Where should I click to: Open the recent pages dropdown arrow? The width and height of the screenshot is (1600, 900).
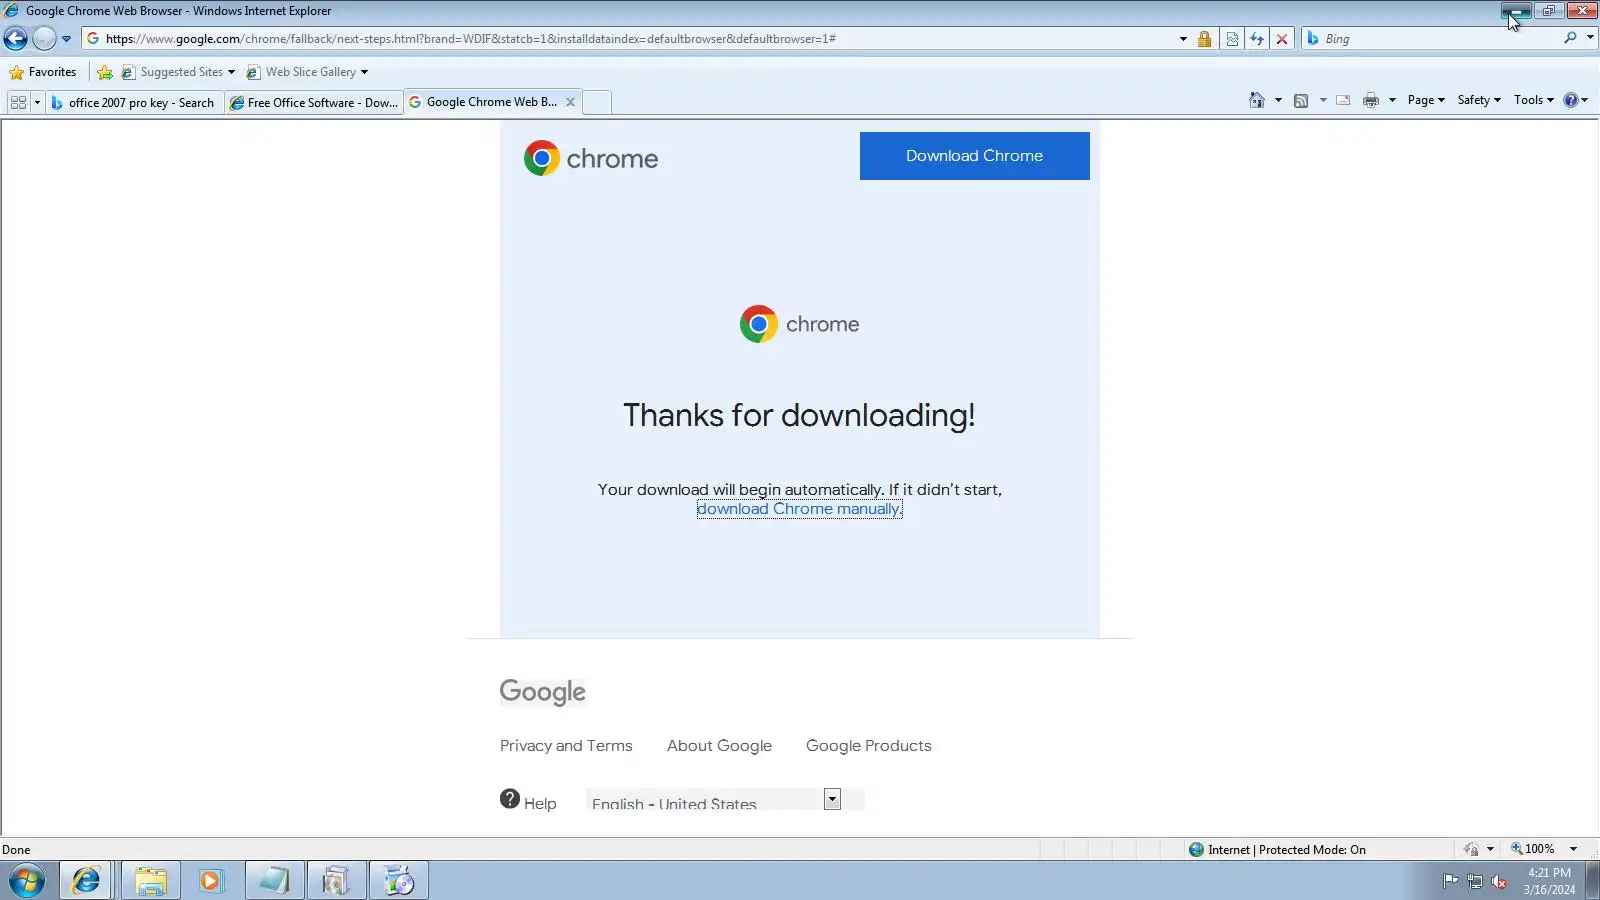tap(66, 39)
